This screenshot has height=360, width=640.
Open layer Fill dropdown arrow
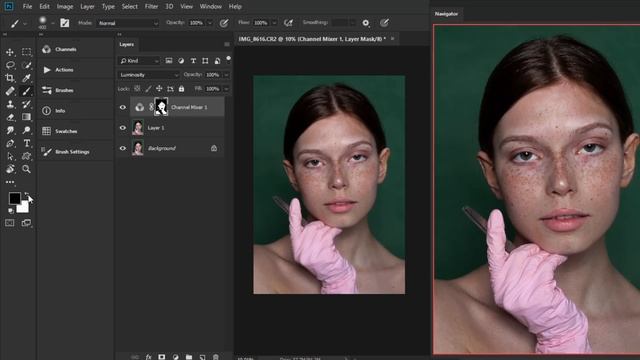226,89
